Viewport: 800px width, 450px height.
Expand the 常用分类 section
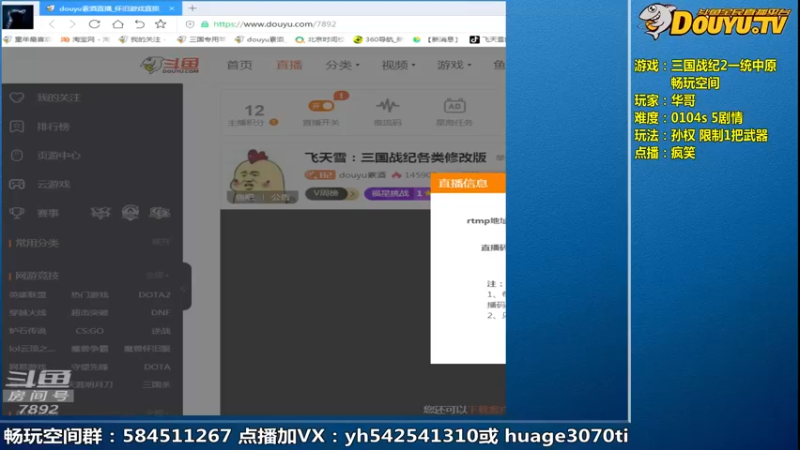pyautogui.click(x=160, y=242)
